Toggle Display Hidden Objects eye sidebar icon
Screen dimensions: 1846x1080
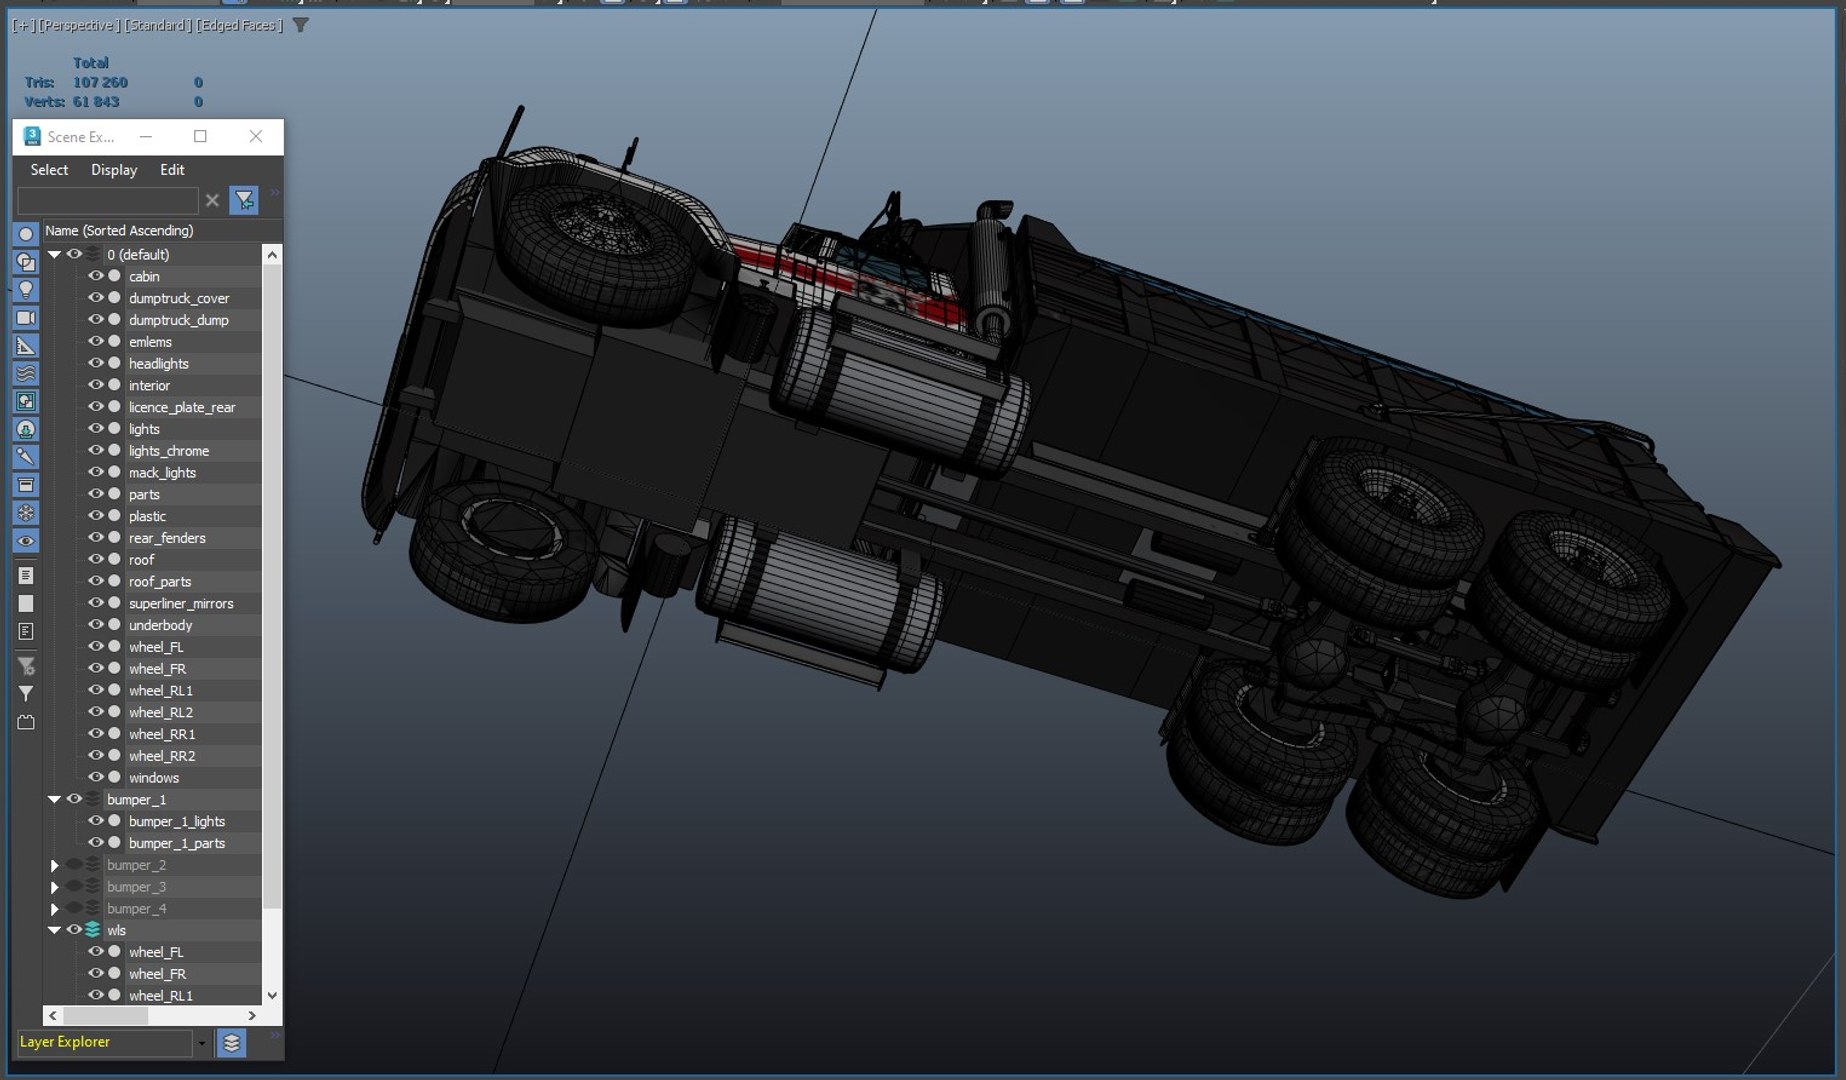click(x=26, y=541)
